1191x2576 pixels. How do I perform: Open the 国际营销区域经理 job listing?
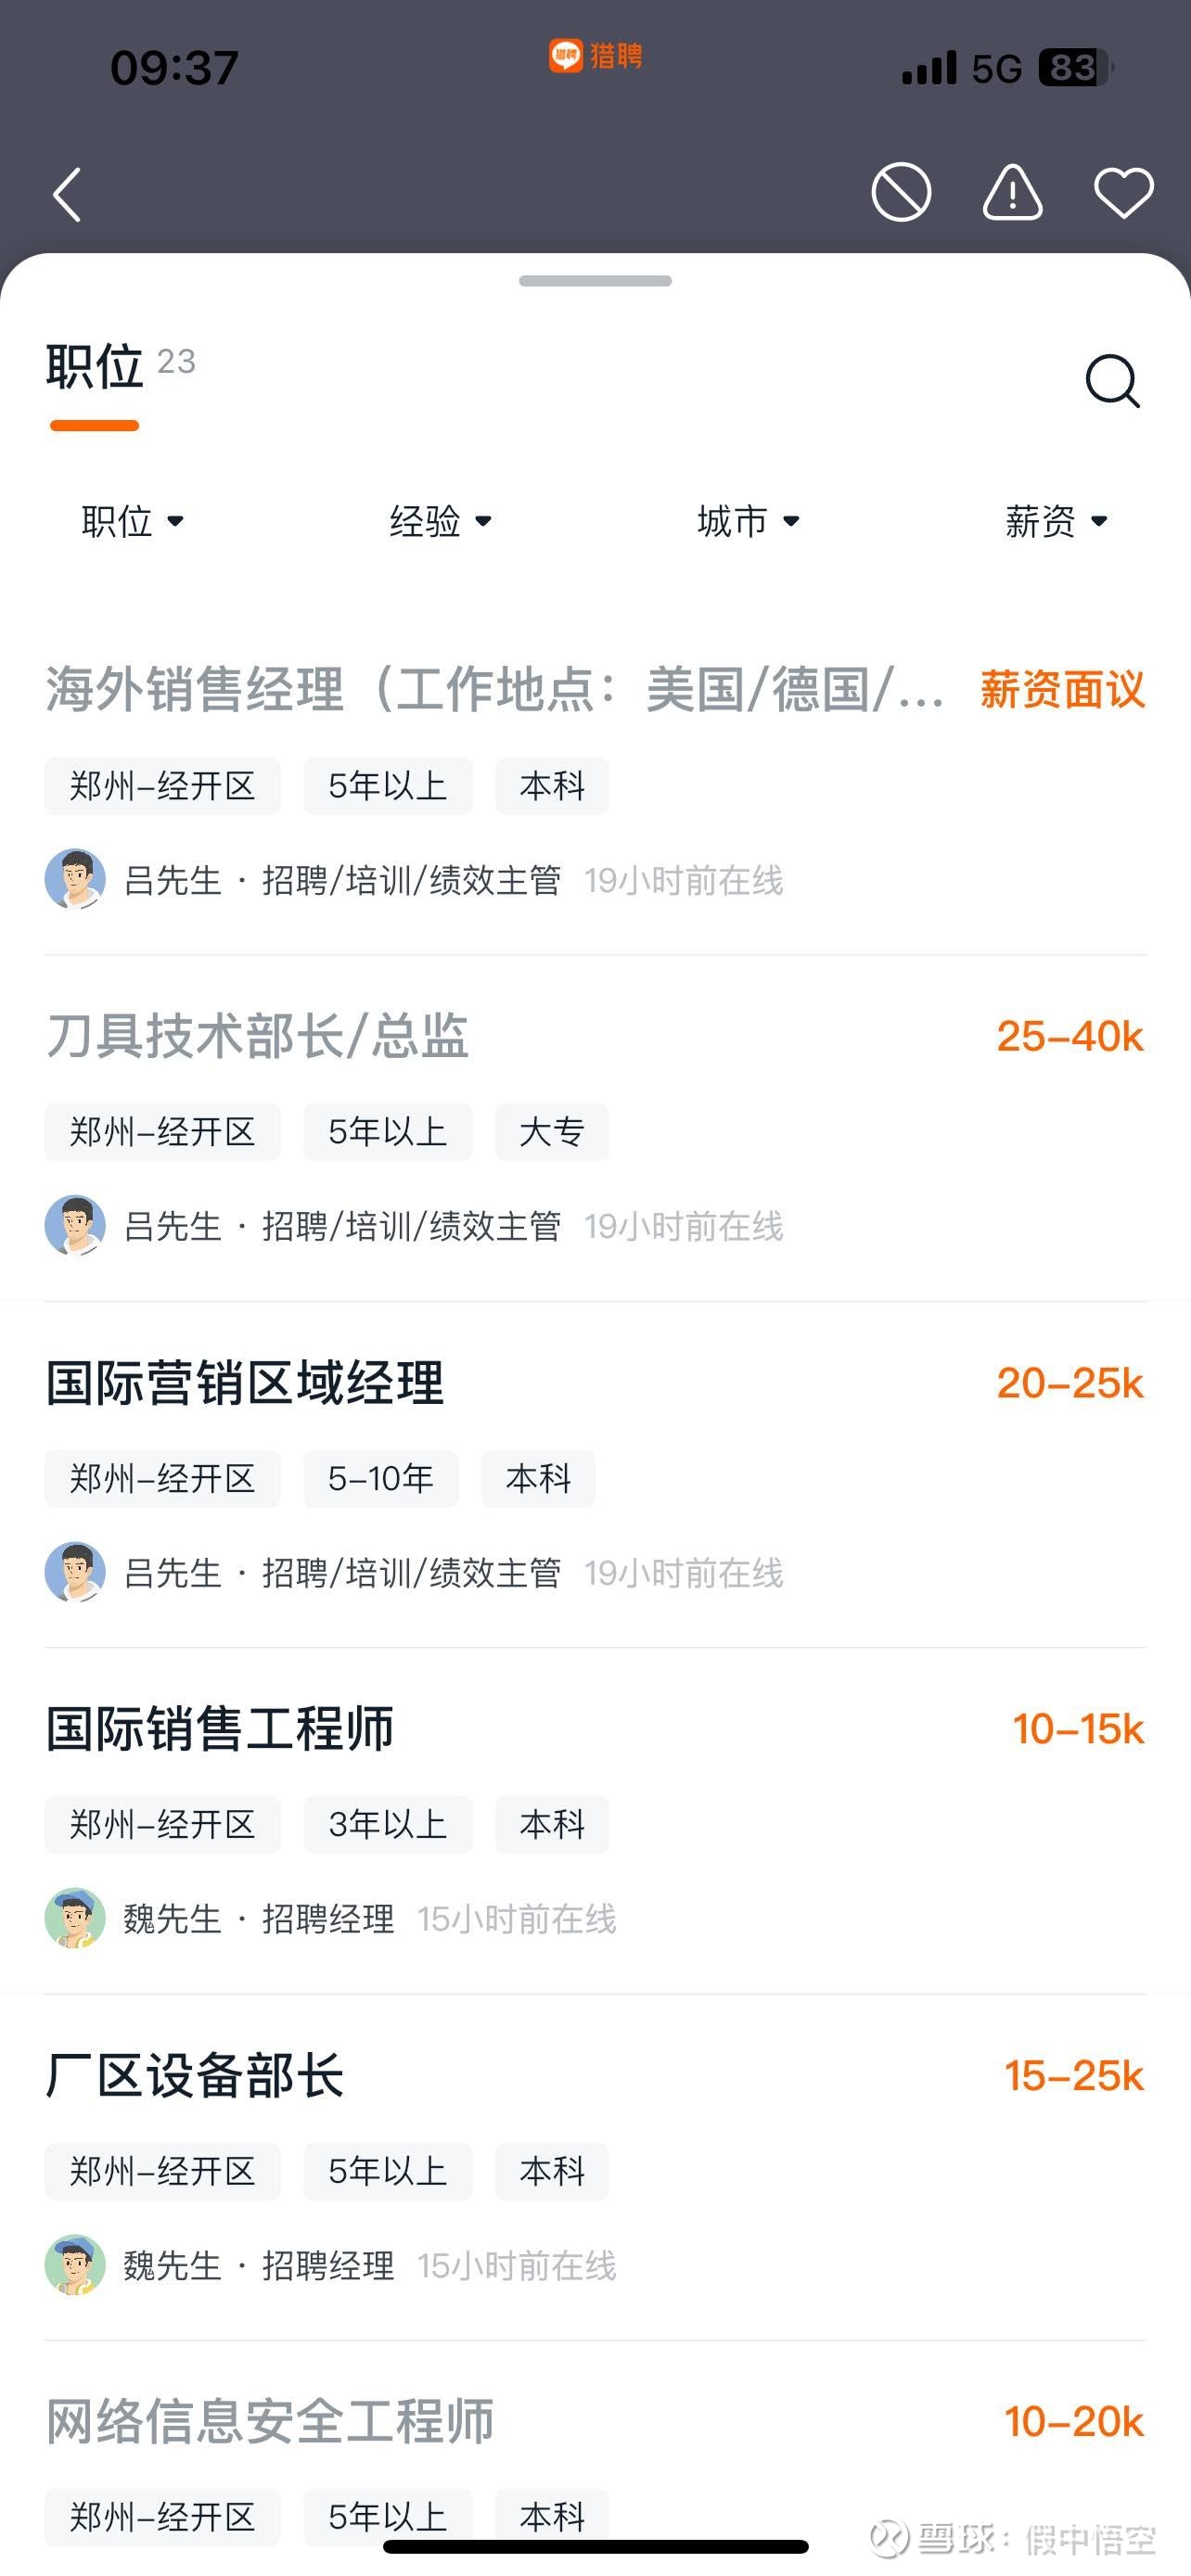245,1383
